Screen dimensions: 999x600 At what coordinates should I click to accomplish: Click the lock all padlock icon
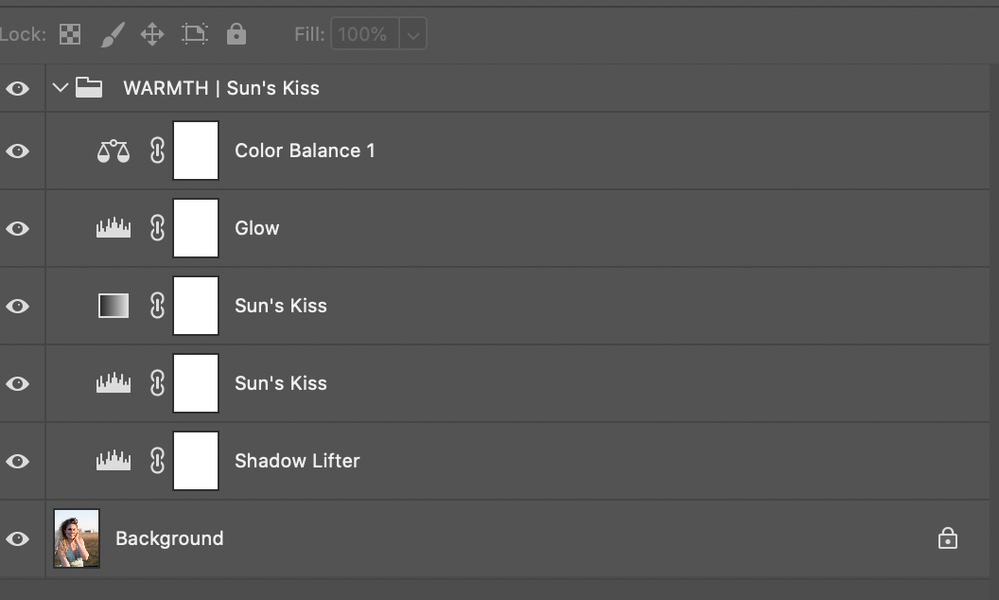point(236,35)
